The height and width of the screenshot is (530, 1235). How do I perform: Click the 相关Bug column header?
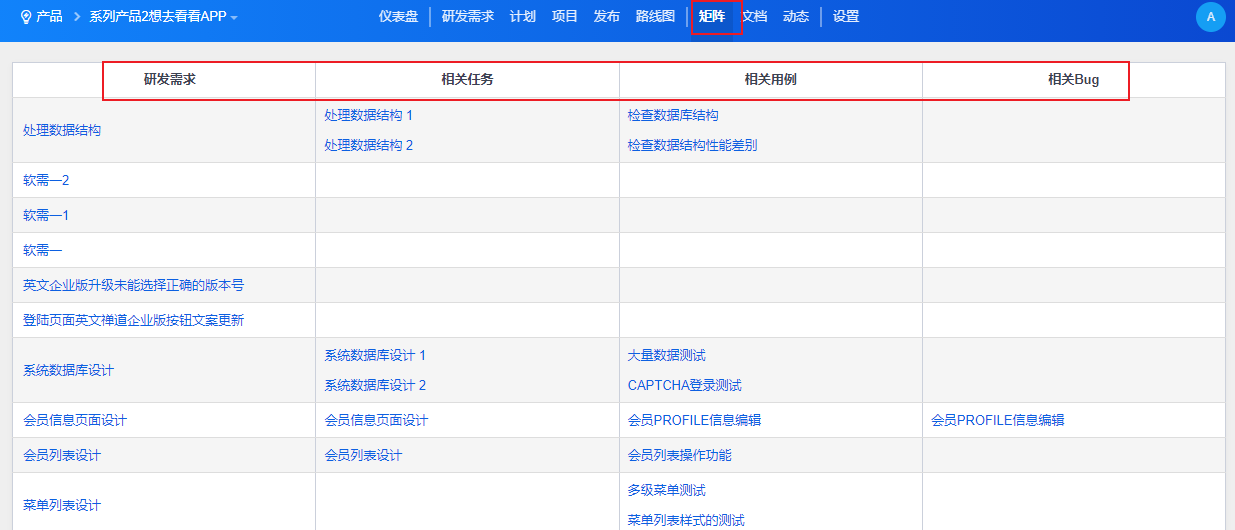pyautogui.click(x=1073, y=80)
